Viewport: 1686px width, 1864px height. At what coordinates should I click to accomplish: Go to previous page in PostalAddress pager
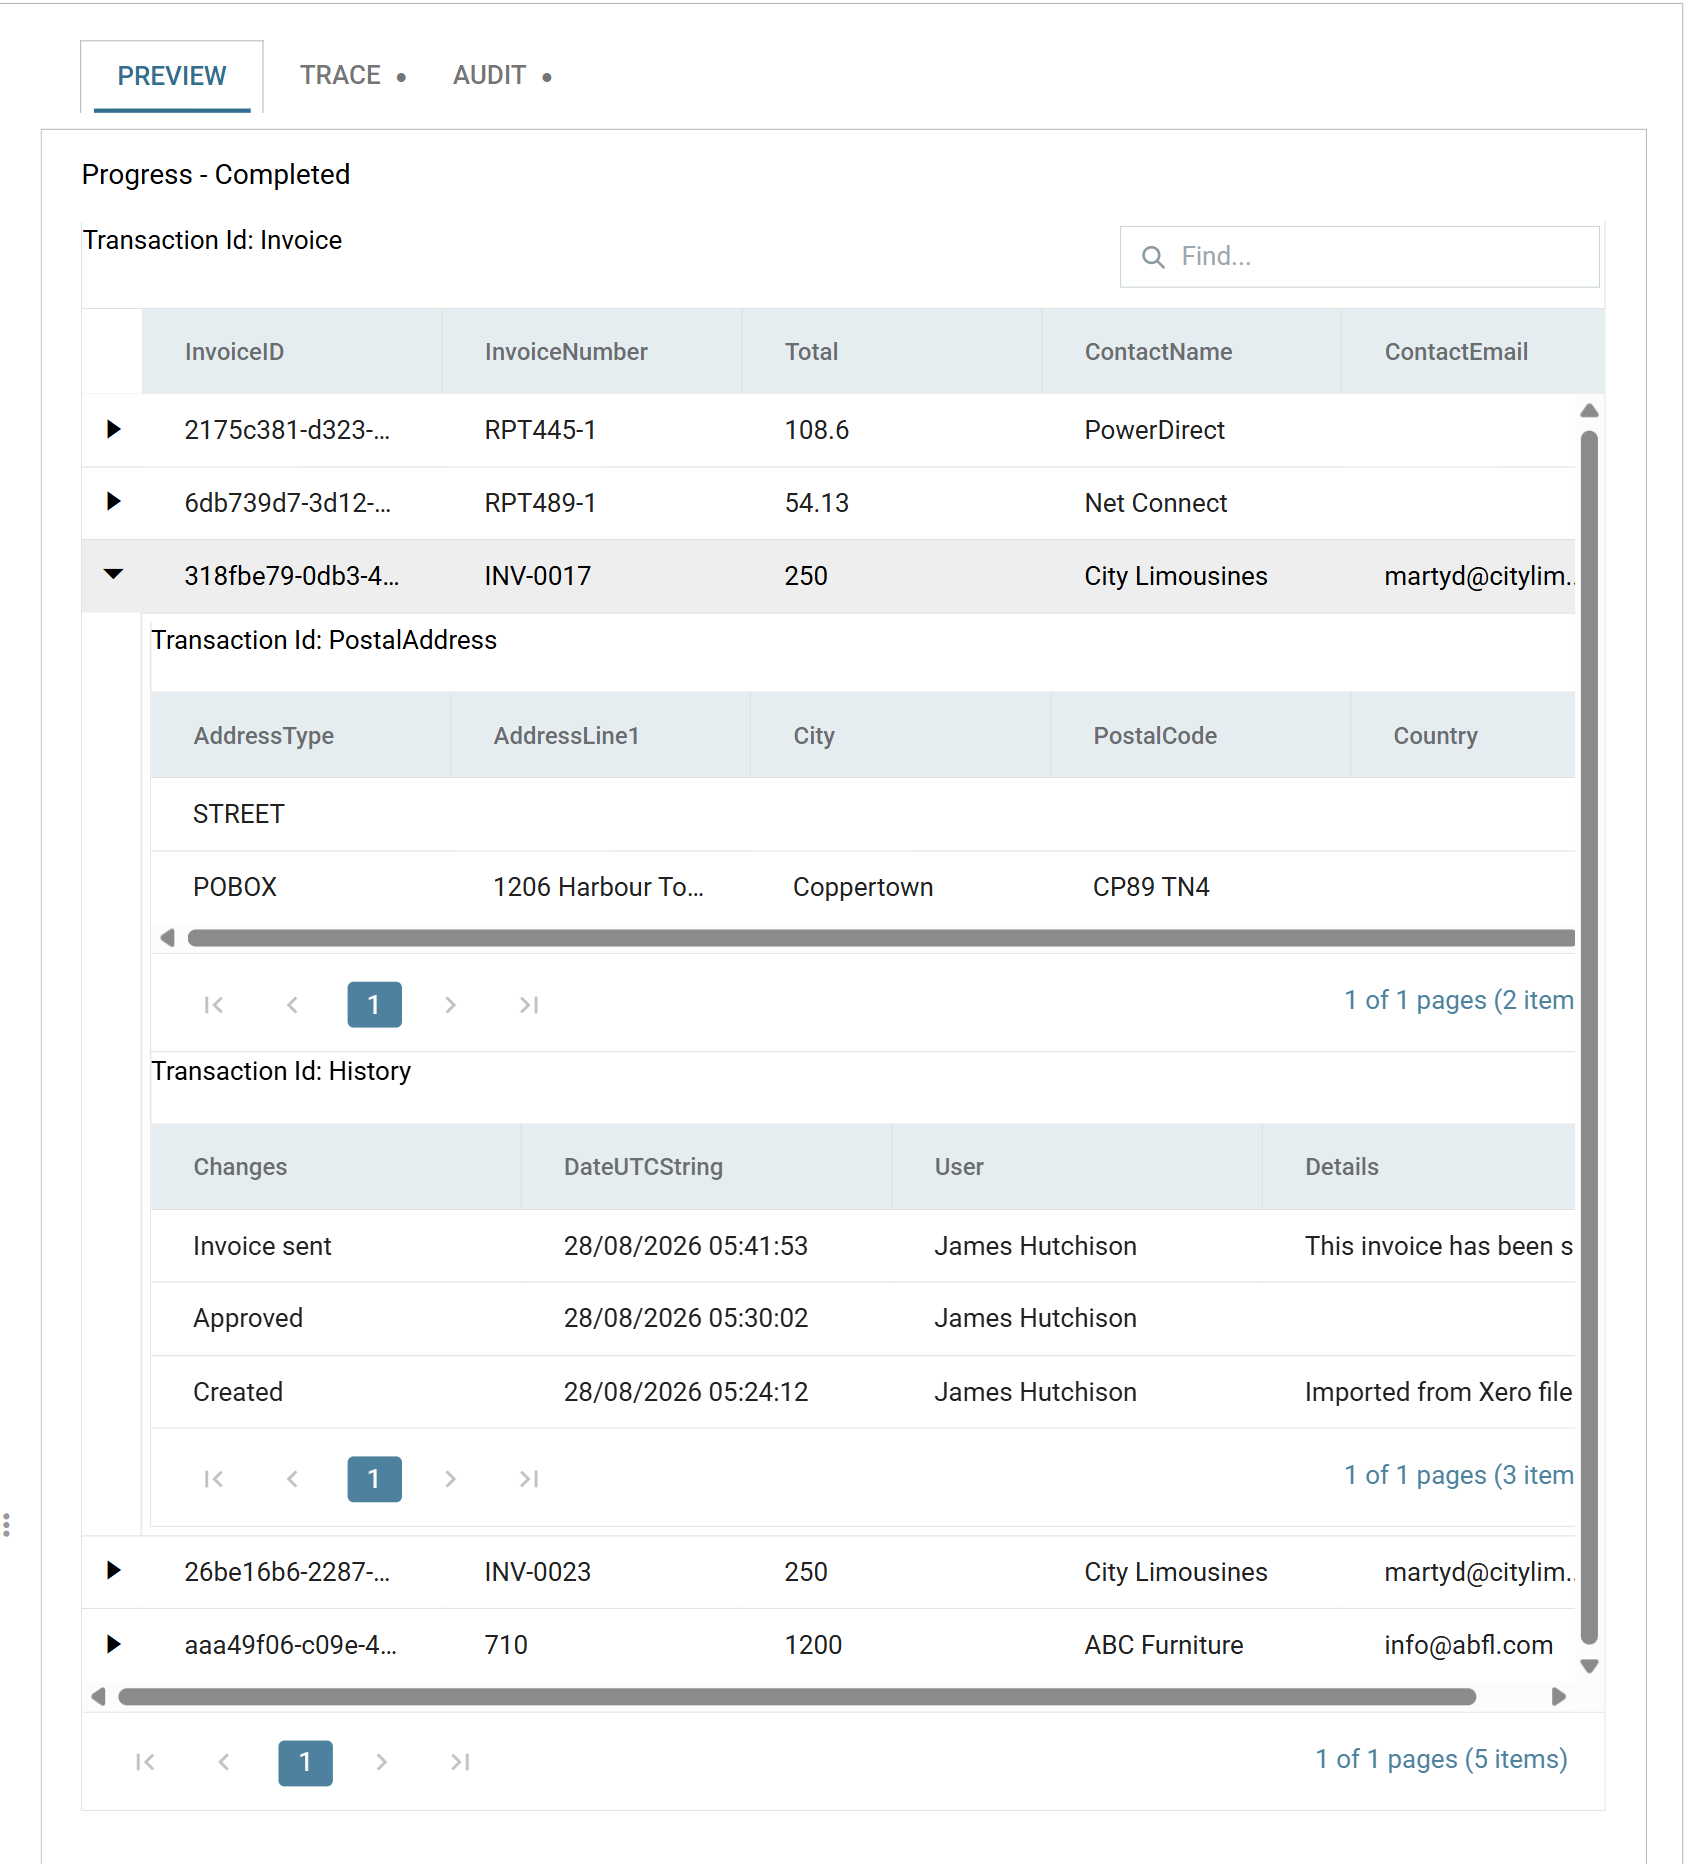point(292,1005)
